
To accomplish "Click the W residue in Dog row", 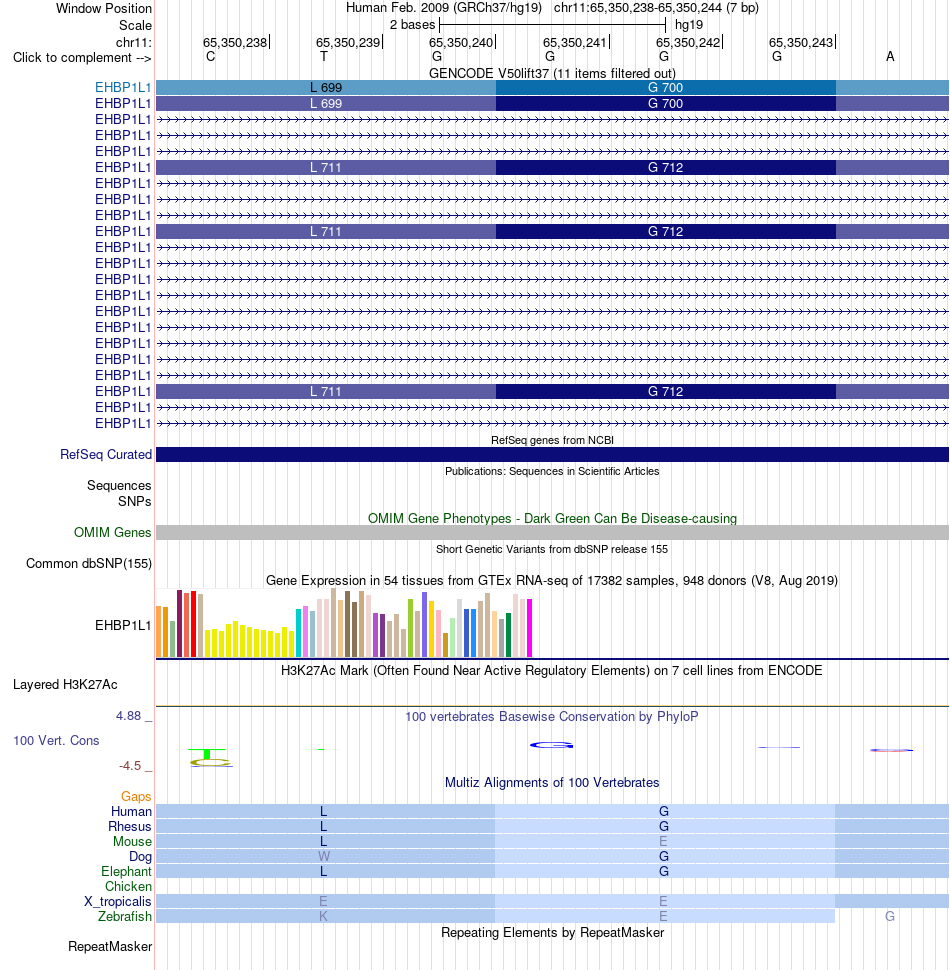I will (323, 856).
